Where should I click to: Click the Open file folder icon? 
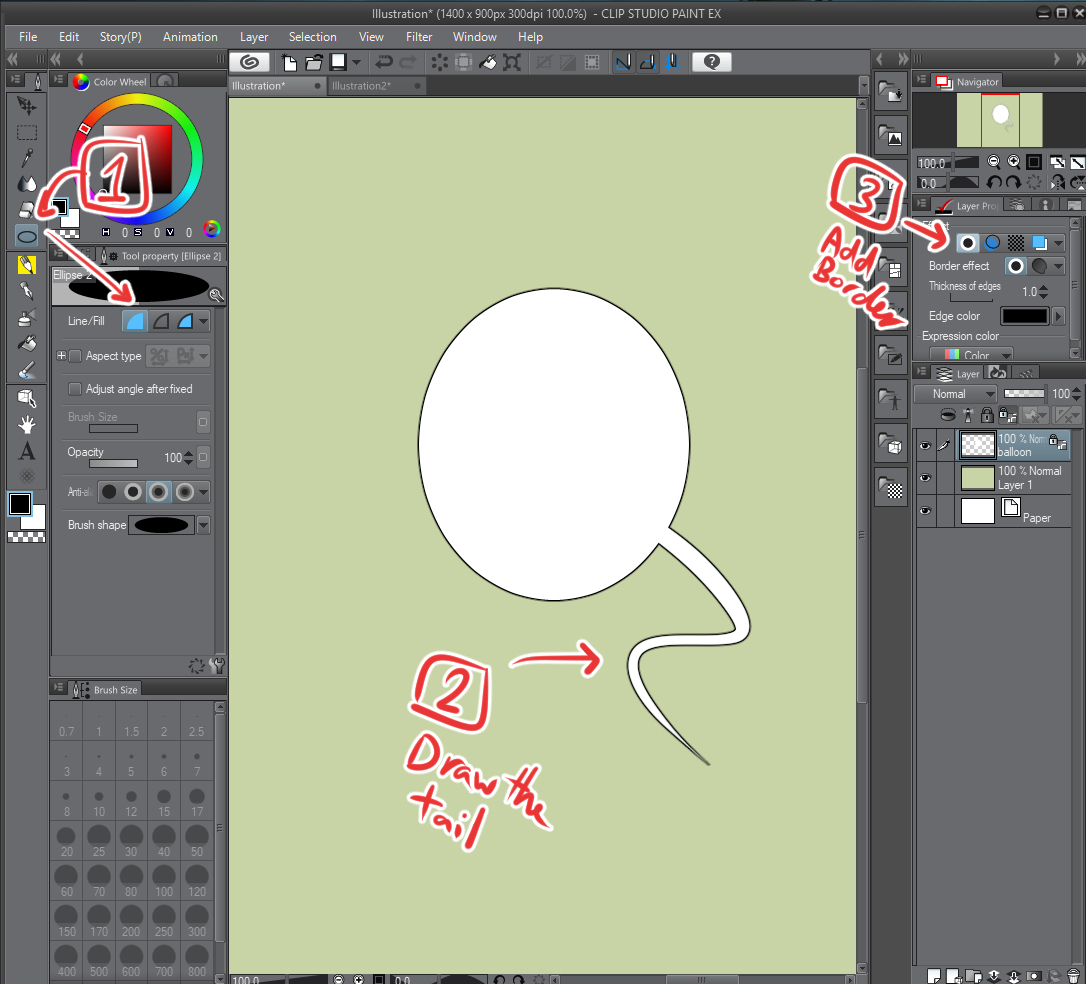pyautogui.click(x=314, y=62)
